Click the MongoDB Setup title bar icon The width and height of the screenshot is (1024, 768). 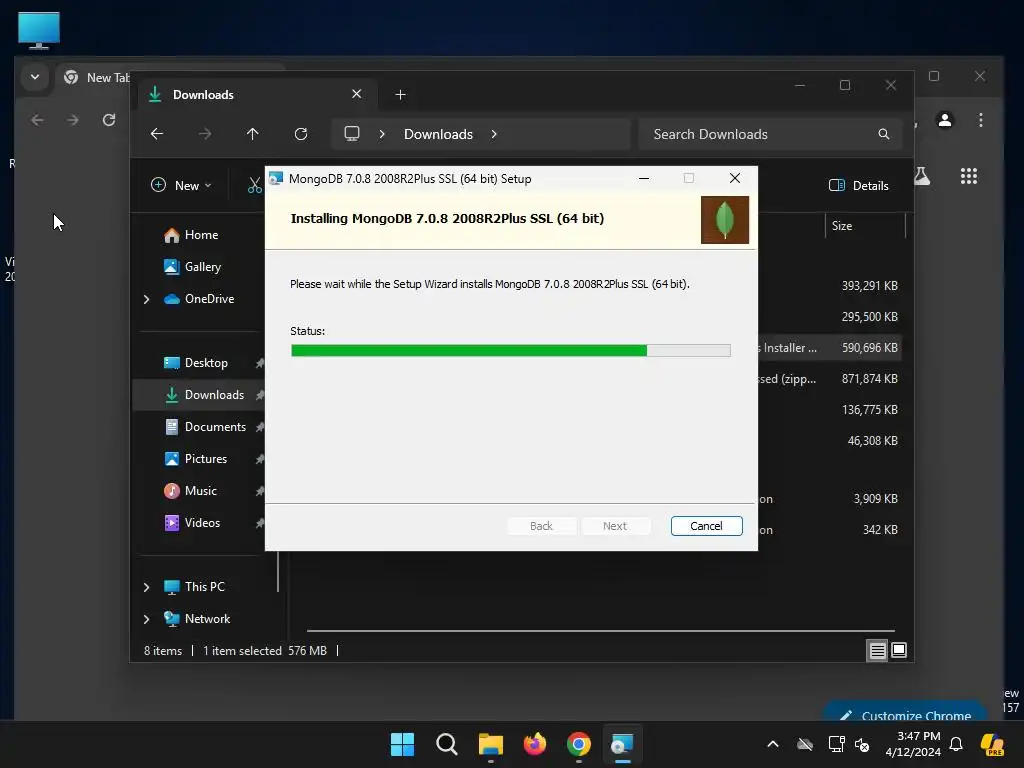tap(276, 178)
